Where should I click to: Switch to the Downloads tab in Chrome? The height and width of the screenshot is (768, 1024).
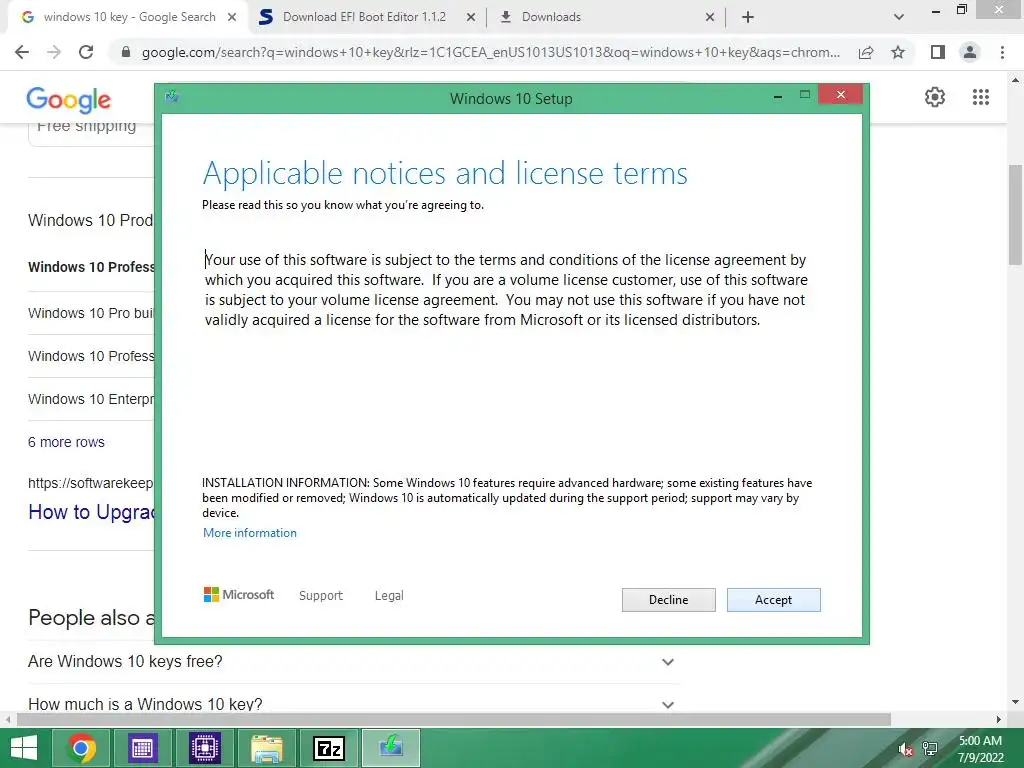coord(607,17)
